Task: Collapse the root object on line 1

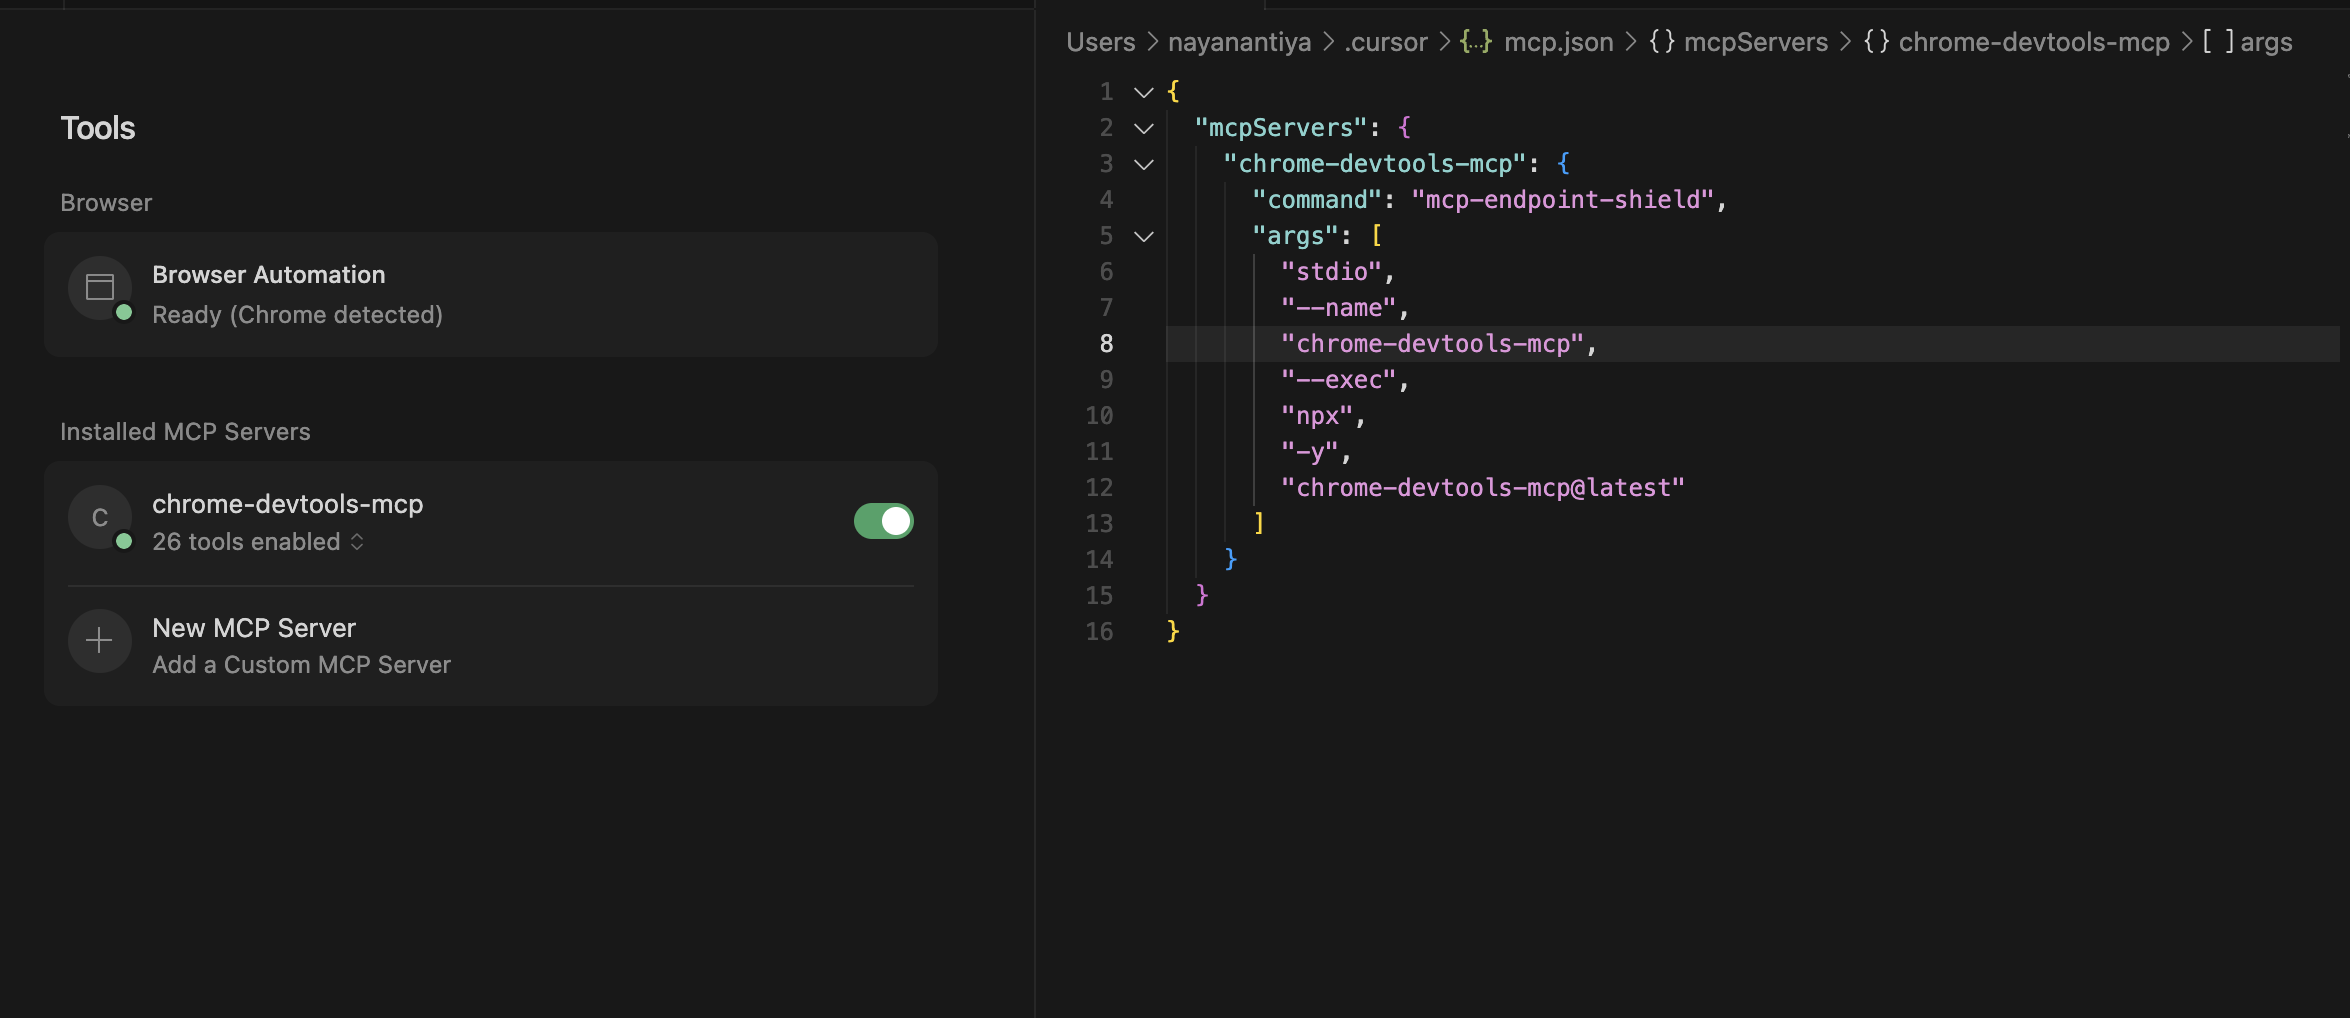Action: click(1144, 92)
